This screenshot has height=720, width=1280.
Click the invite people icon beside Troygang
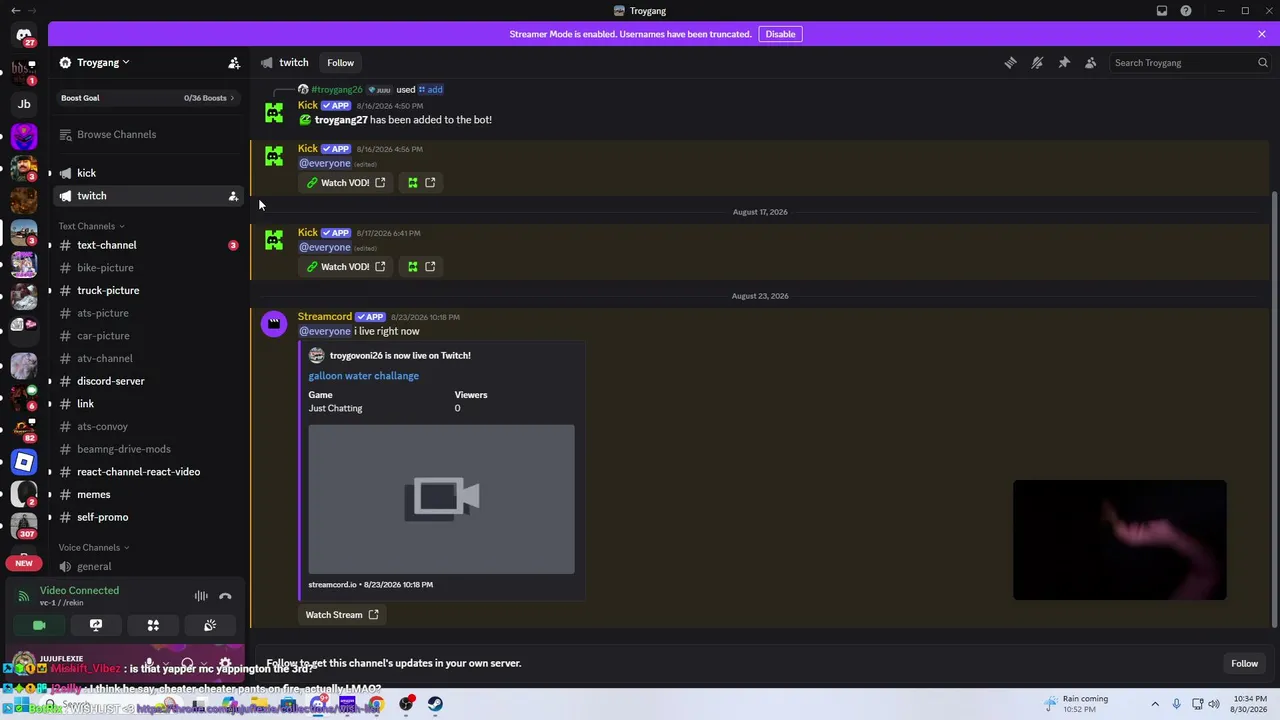click(234, 63)
